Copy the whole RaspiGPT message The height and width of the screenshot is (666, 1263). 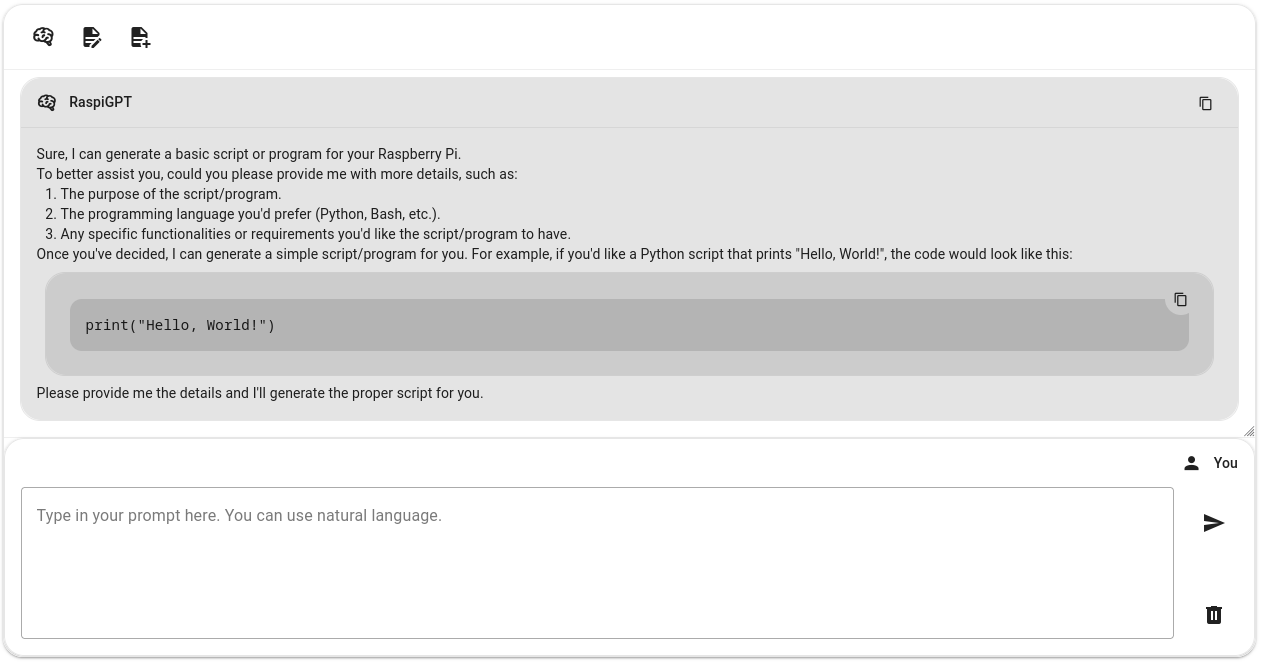point(1205,103)
